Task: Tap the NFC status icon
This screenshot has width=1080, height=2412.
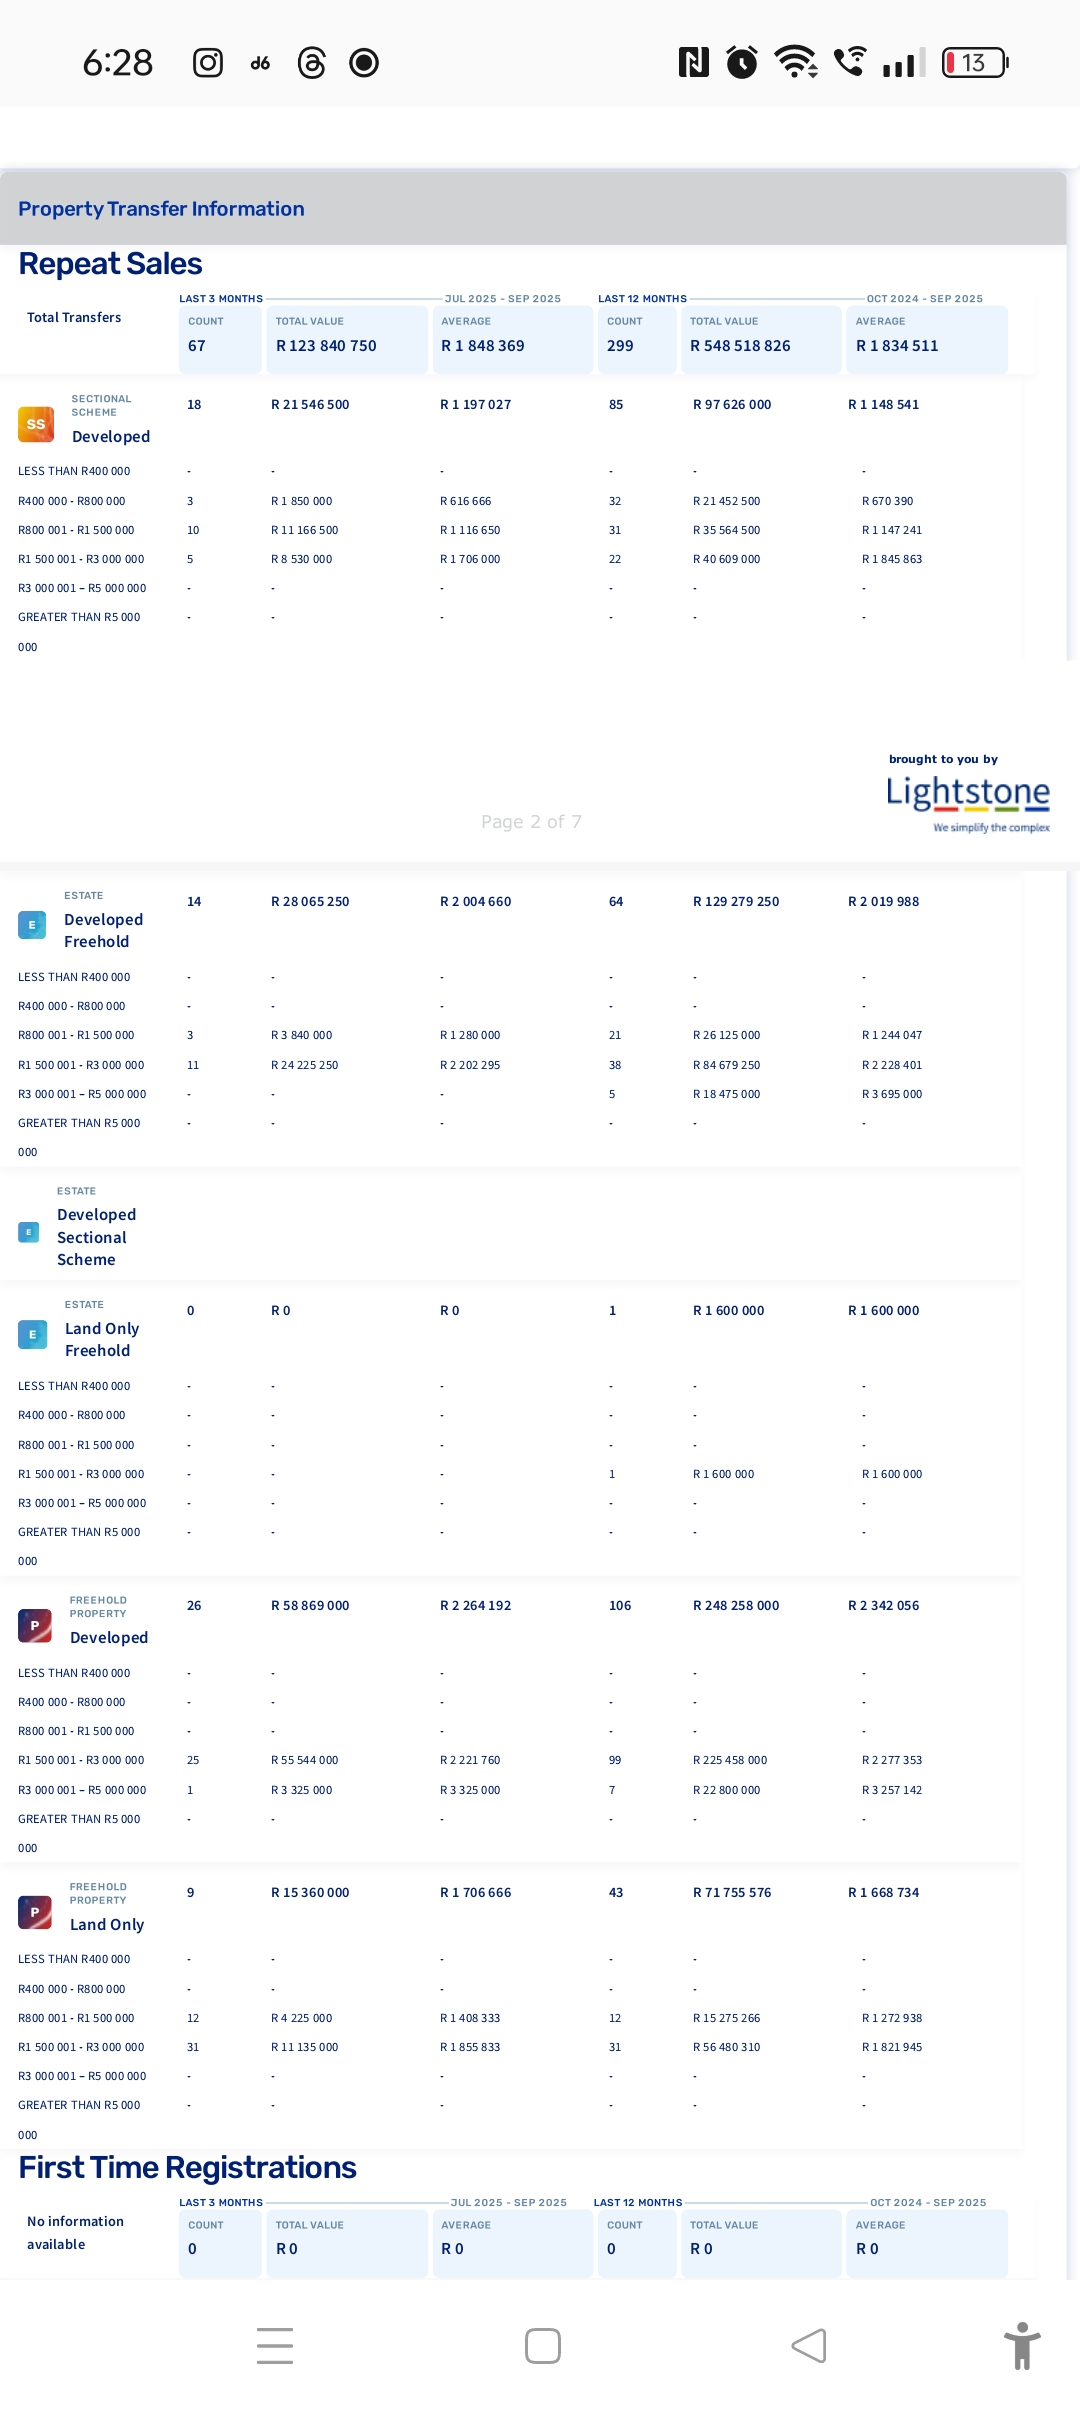Action: [694, 62]
